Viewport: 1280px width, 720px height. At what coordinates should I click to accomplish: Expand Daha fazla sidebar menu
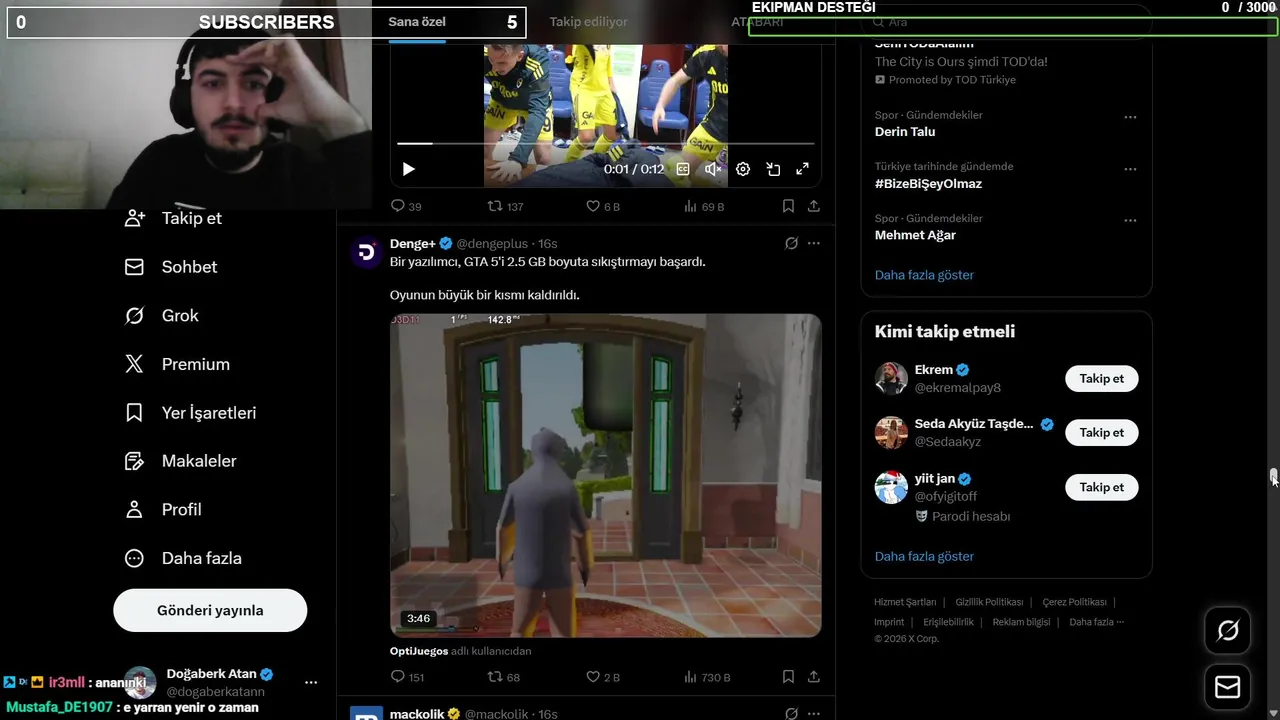[x=183, y=558]
